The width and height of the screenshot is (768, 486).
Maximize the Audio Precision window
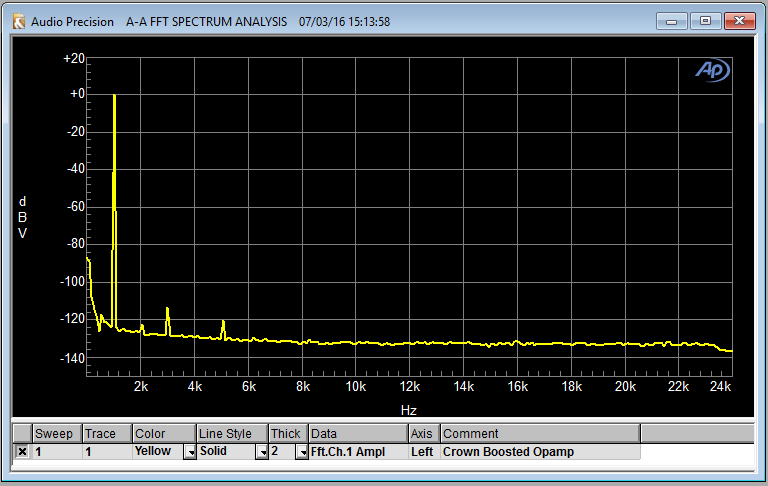[x=705, y=22]
